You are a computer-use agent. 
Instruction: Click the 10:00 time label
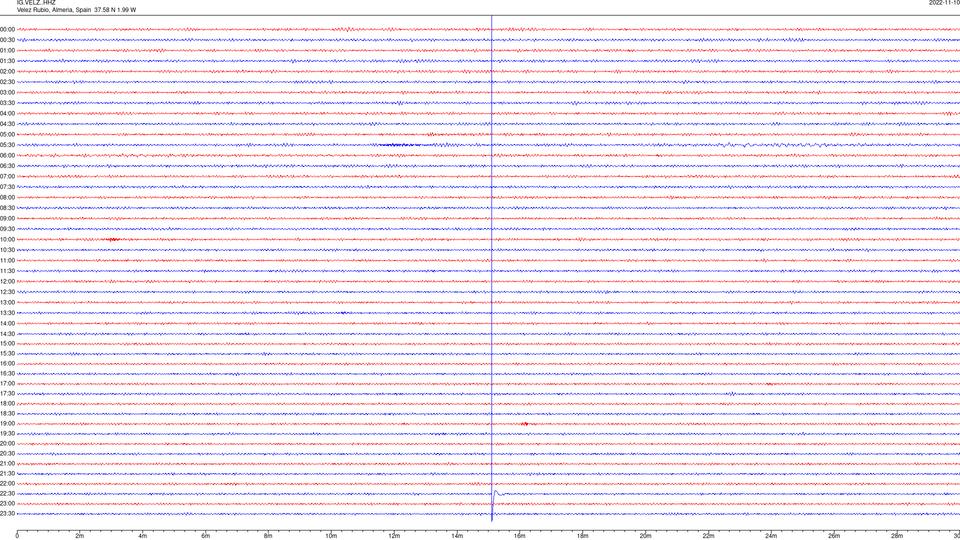click(x=7, y=240)
